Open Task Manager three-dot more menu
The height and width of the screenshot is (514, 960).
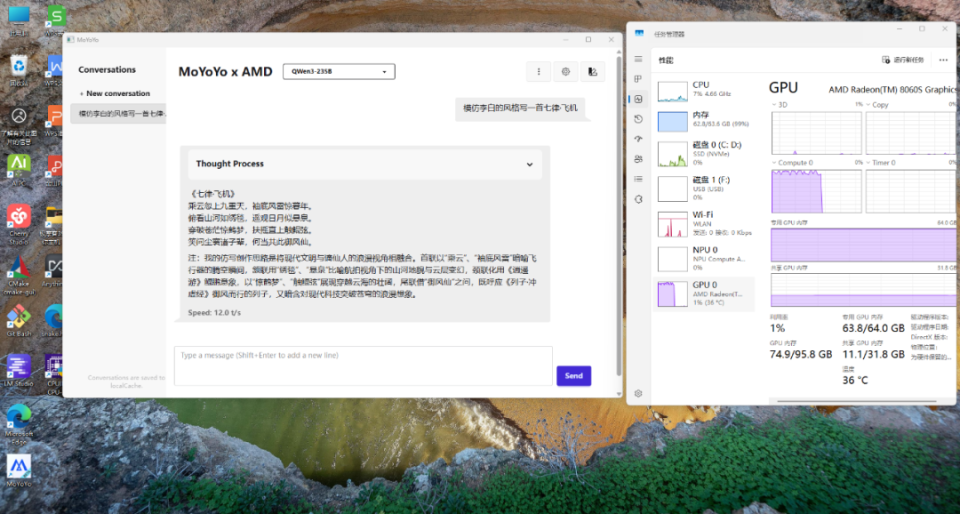(943, 60)
